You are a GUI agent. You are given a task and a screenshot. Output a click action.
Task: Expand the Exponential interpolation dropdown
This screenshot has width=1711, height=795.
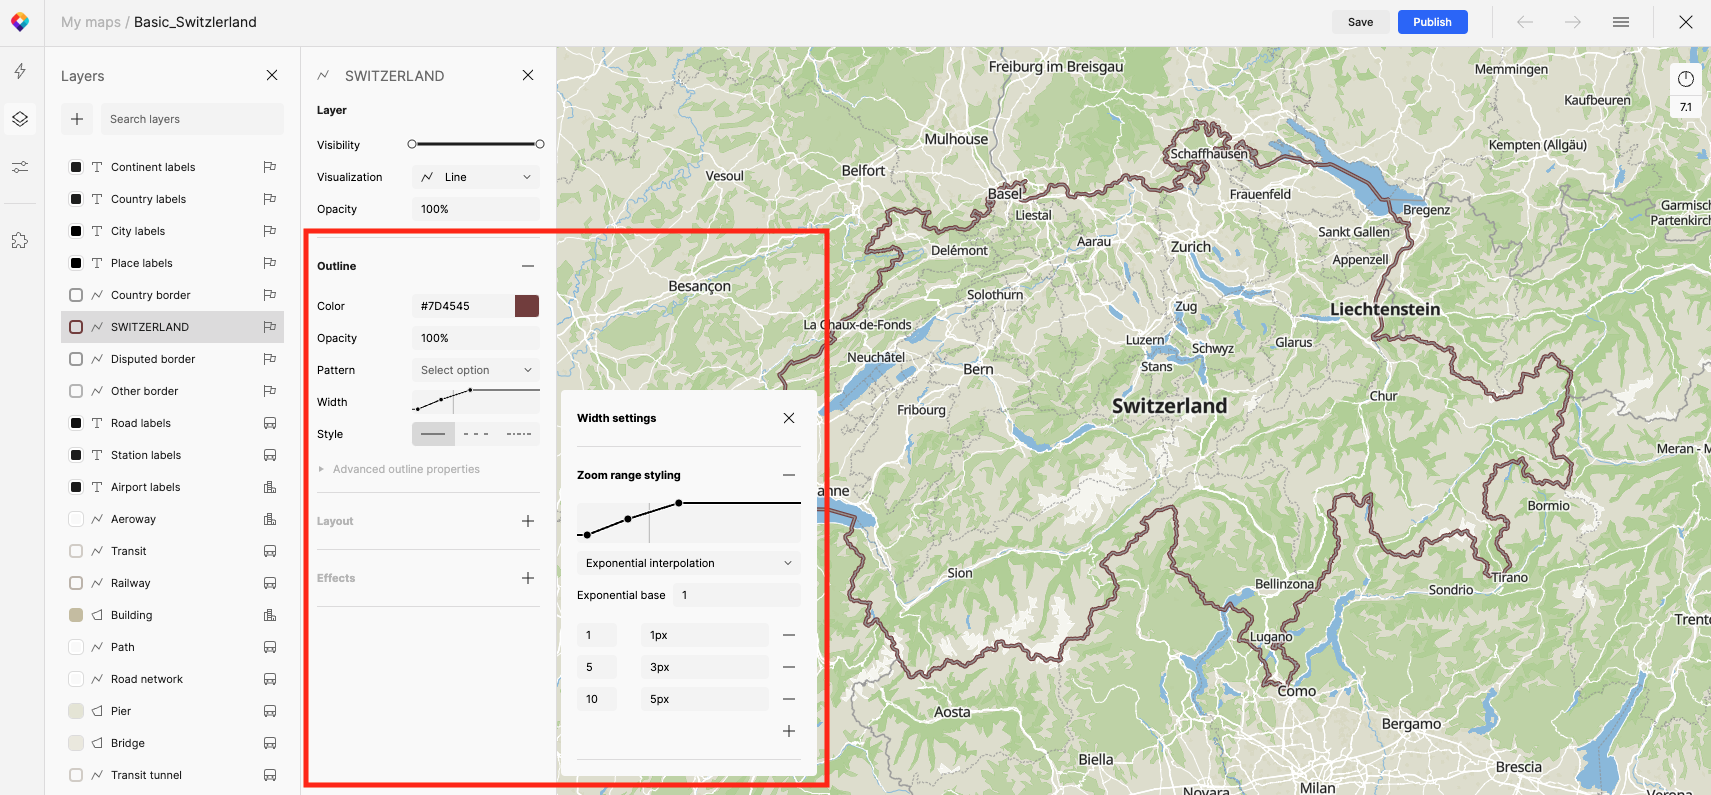(688, 563)
